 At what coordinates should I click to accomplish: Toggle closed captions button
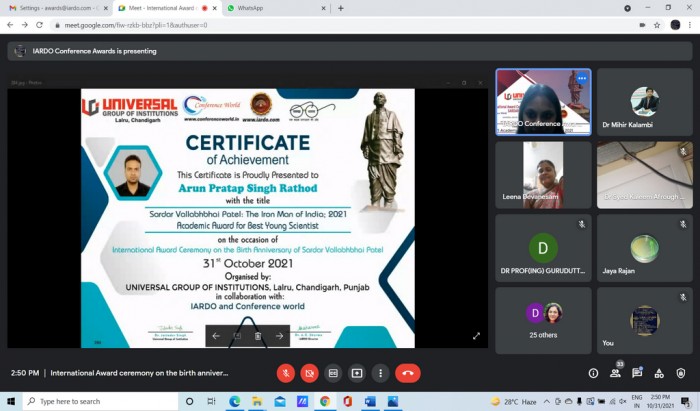click(x=334, y=373)
